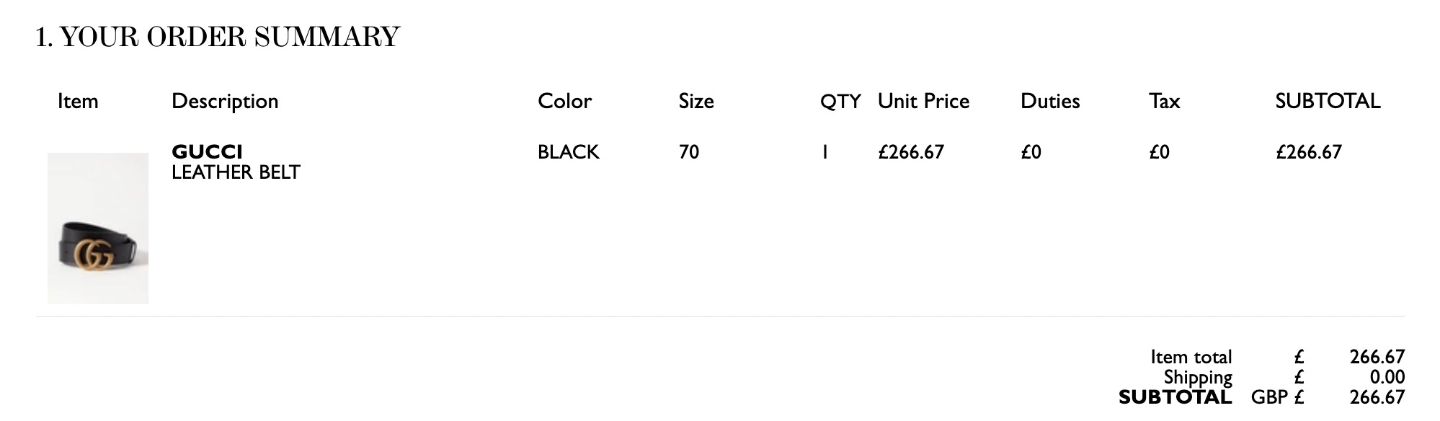Click the LEATHER BELT description text
Screen dimensions: 1440x421
click(236, 173)
